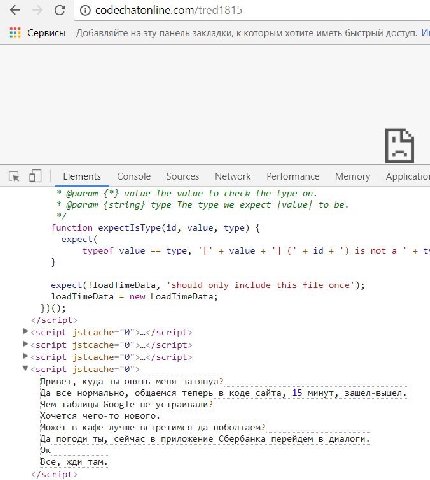Select the first chat line starting 'Привет, куда'

pos(131,382)
